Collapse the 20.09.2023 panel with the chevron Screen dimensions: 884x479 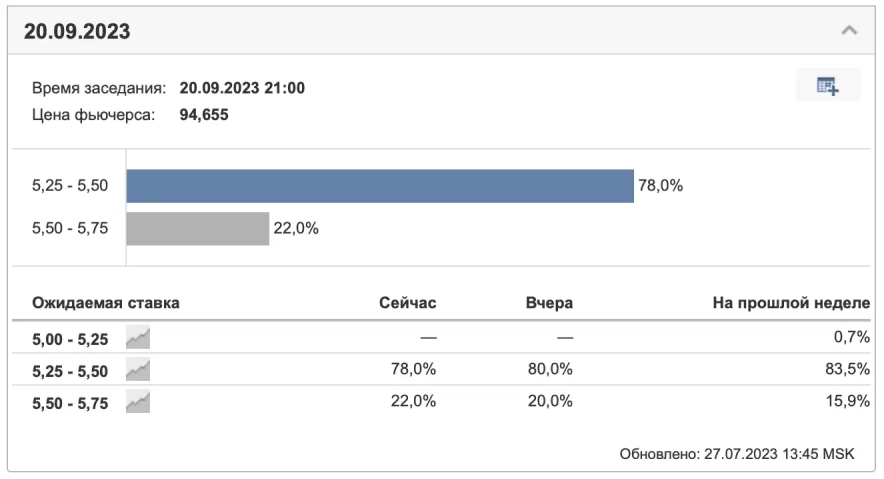(849, 31)
